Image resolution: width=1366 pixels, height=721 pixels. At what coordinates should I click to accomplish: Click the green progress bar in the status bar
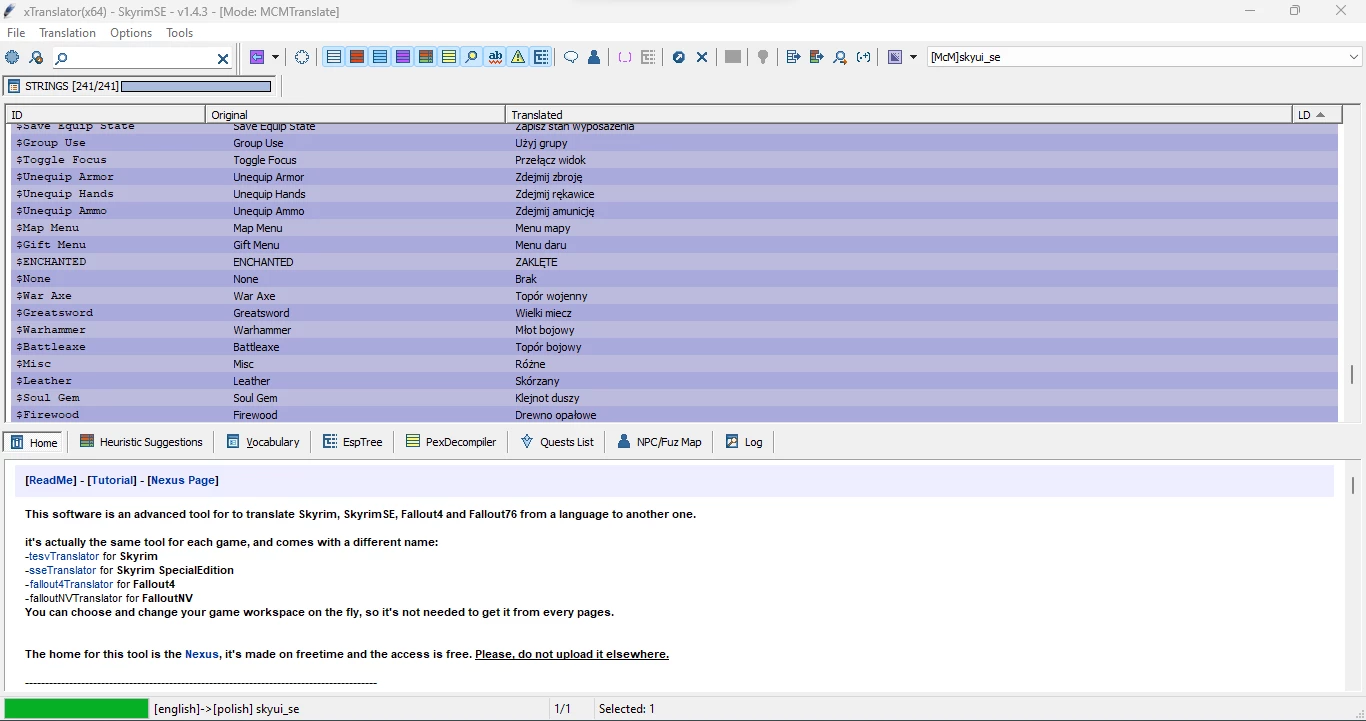click(77, 708)
